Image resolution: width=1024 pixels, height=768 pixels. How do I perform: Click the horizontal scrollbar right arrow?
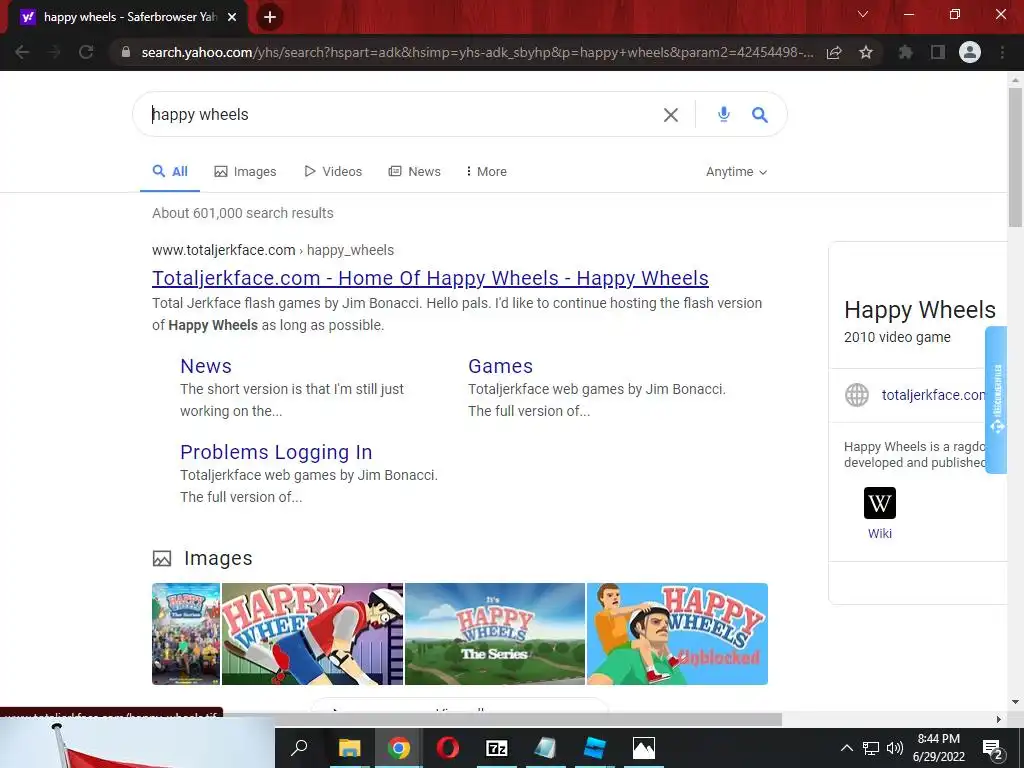999,720
